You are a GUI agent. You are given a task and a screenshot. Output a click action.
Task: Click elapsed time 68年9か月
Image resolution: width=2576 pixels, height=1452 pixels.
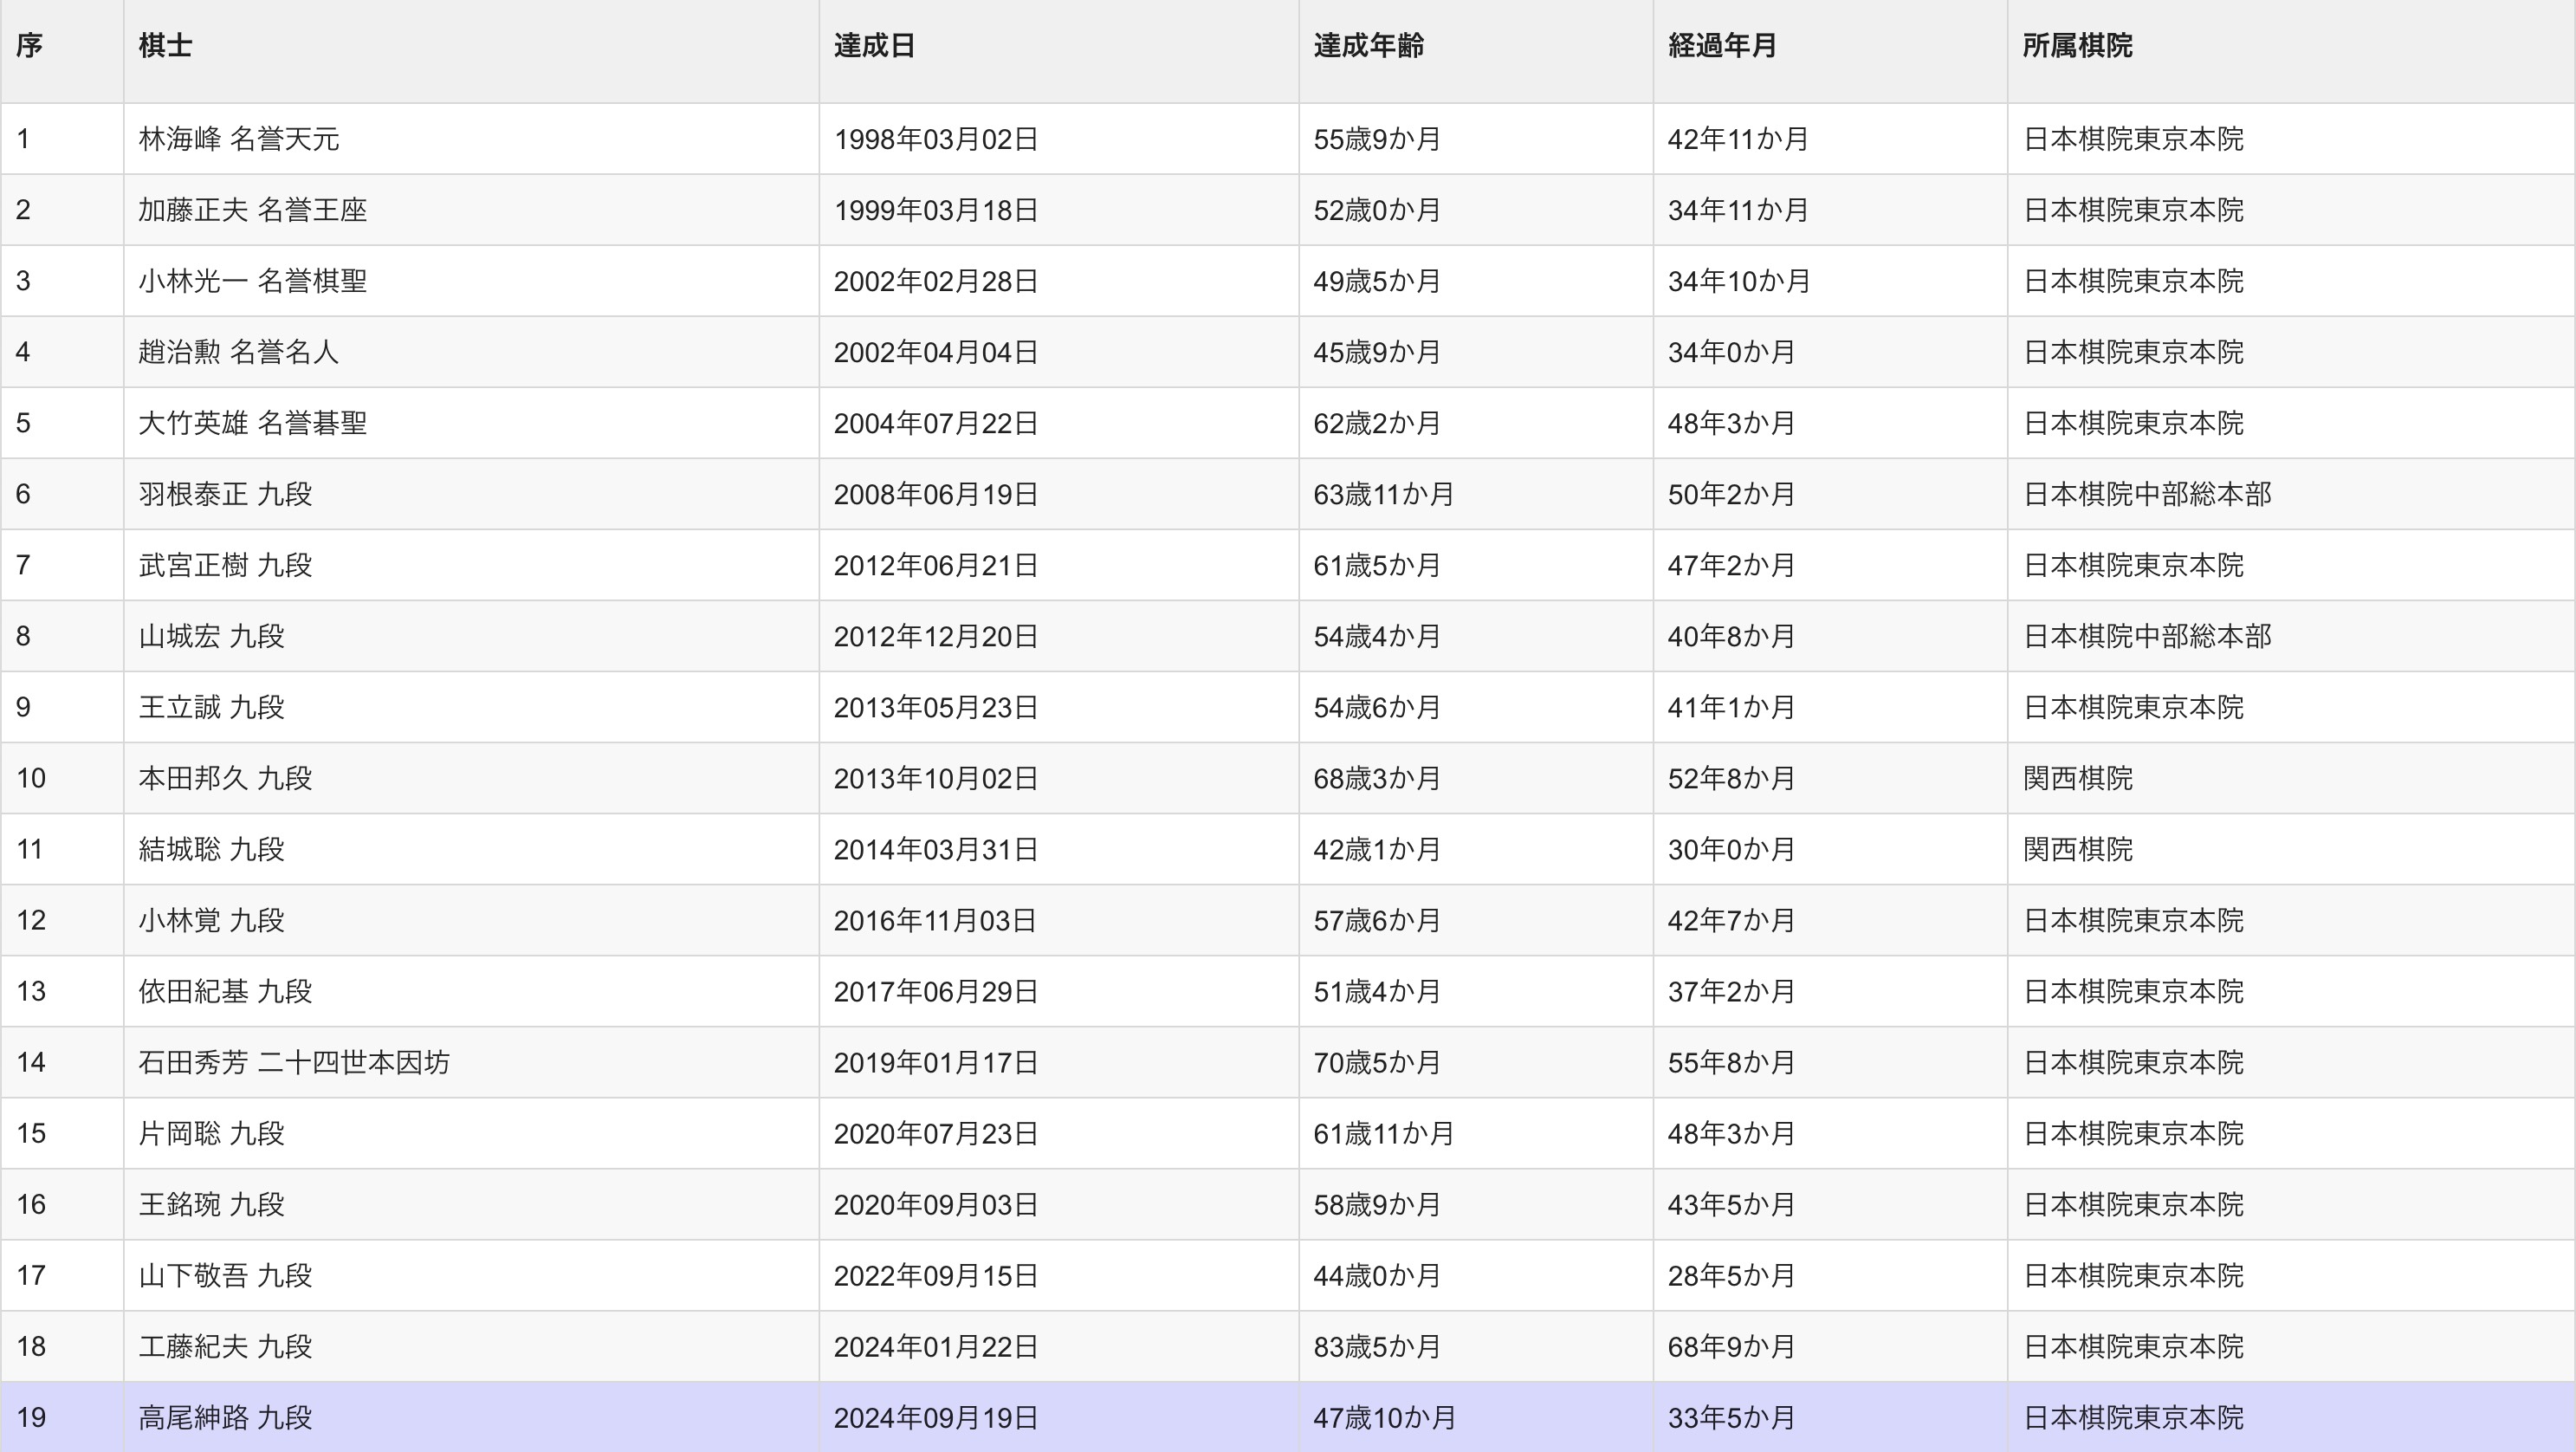tap(1730, 1346)
